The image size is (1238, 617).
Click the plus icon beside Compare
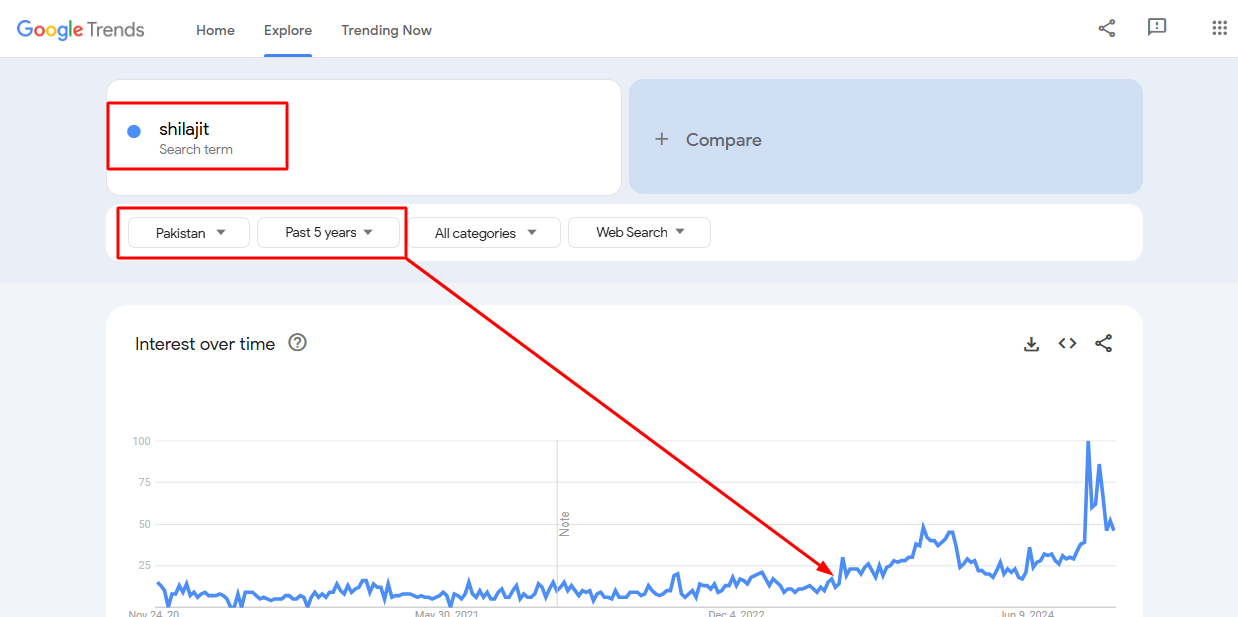[661, 139]
